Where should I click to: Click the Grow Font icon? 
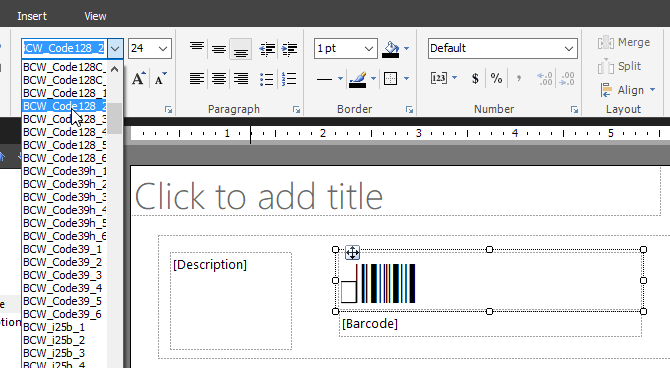click(138, 79)
